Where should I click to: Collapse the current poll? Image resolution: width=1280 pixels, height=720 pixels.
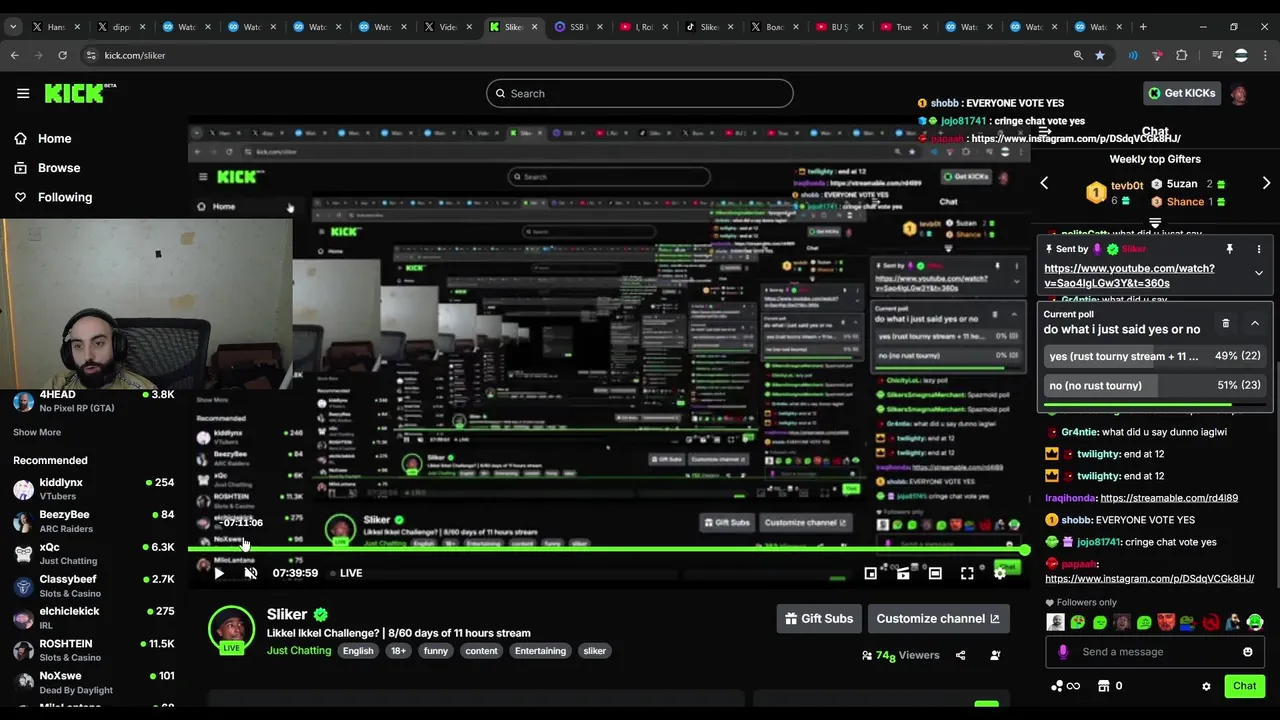1255,323
